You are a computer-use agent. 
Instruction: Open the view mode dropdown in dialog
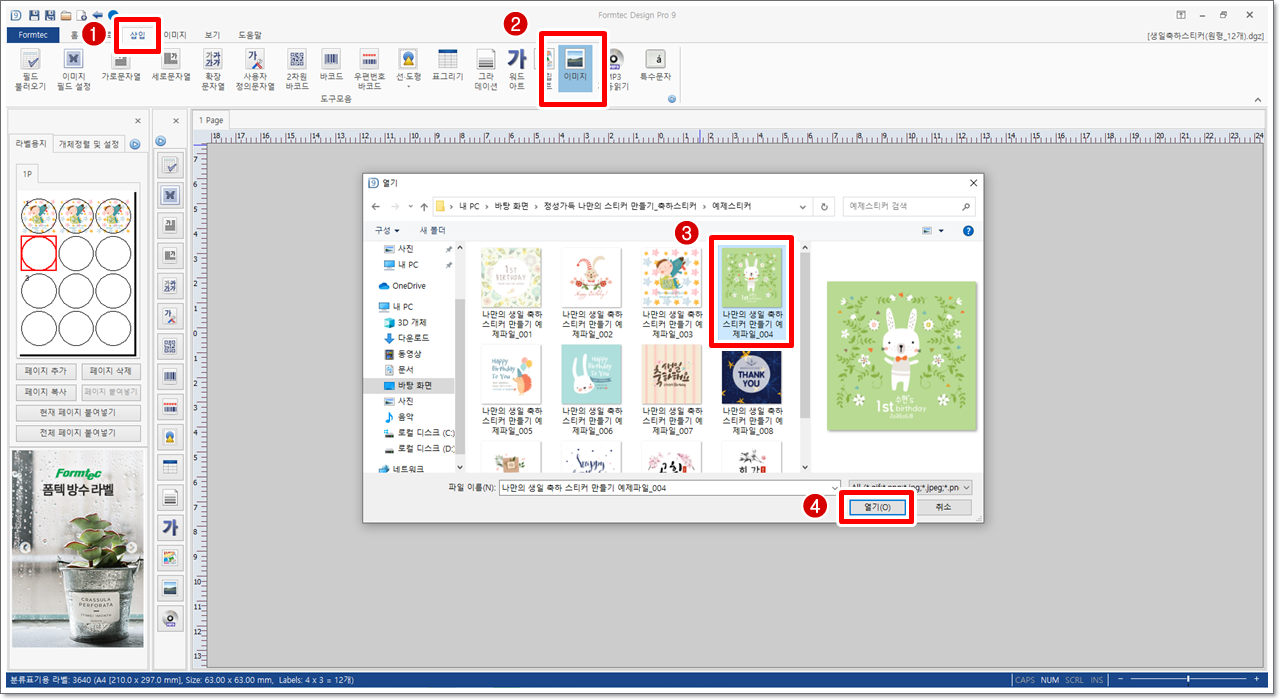(941, 231)
